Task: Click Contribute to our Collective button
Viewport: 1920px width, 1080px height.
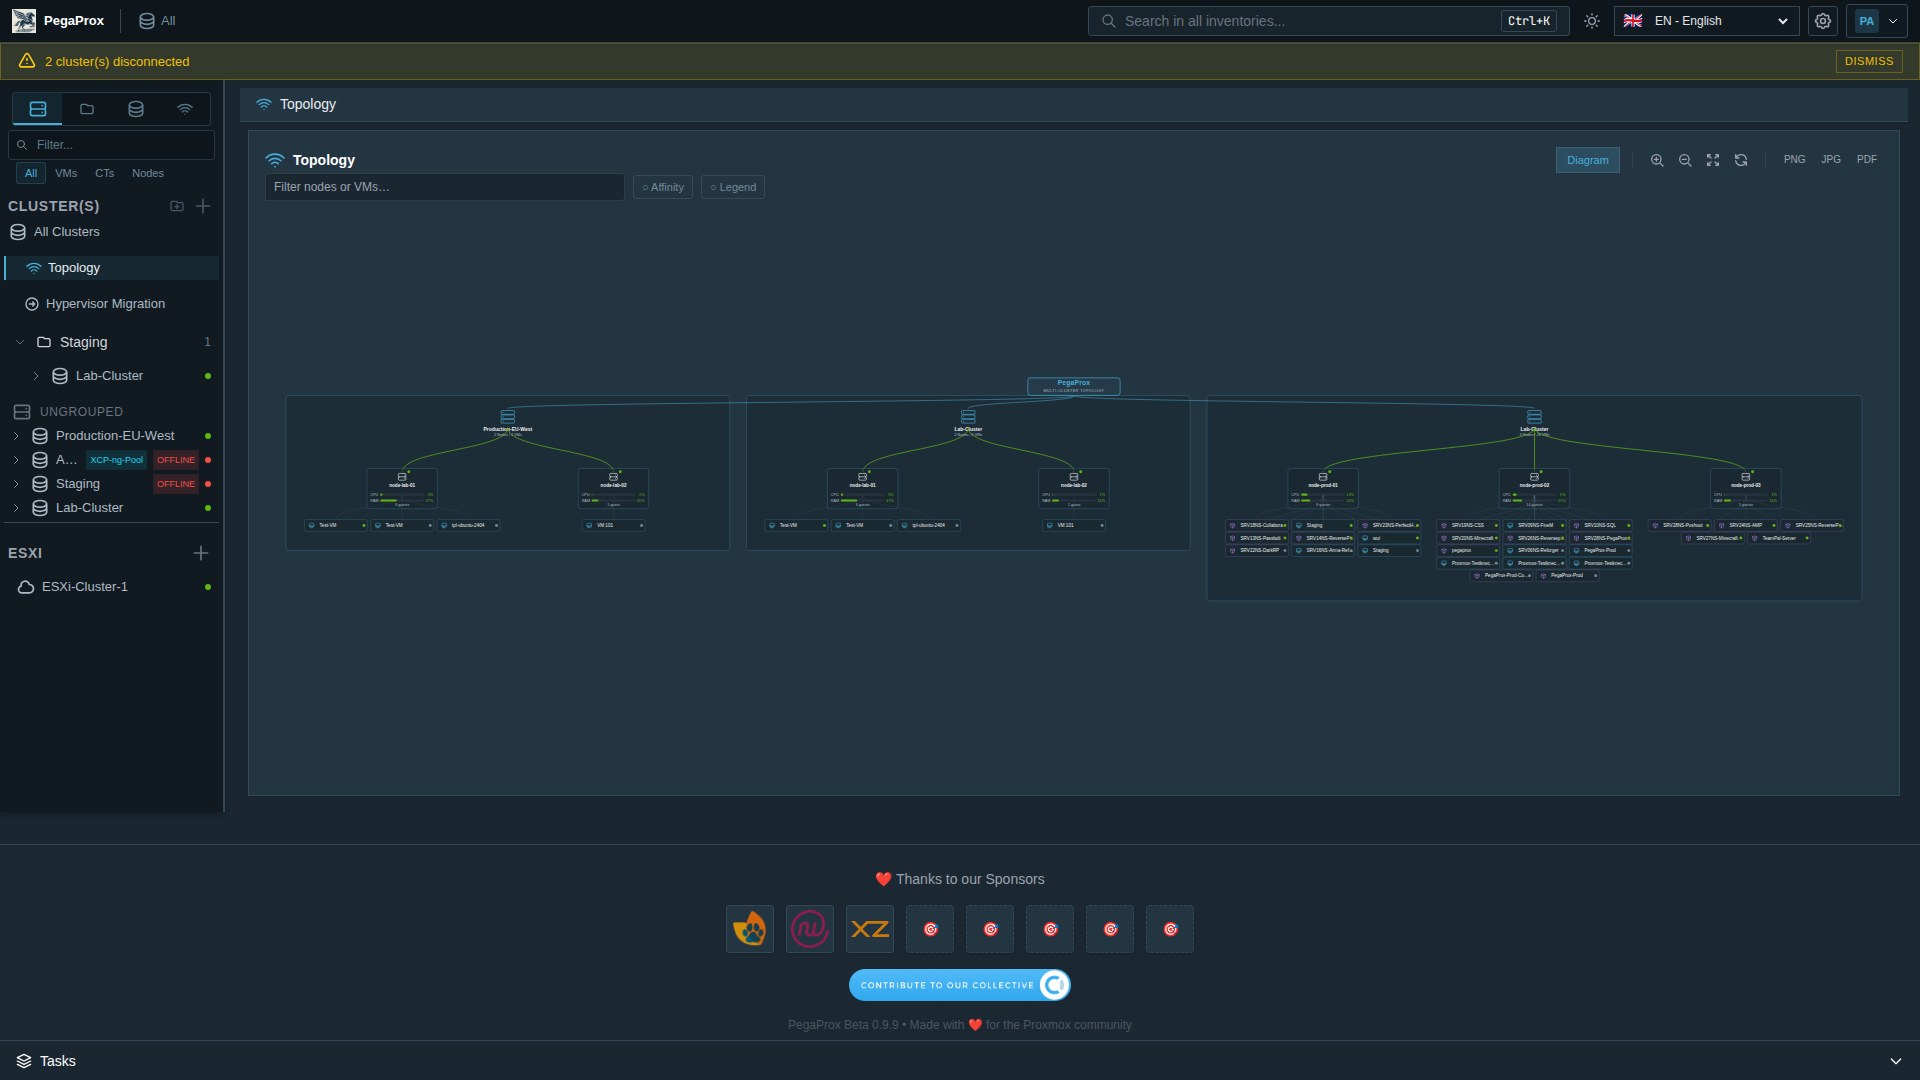Action: click(x=960, y=985)
